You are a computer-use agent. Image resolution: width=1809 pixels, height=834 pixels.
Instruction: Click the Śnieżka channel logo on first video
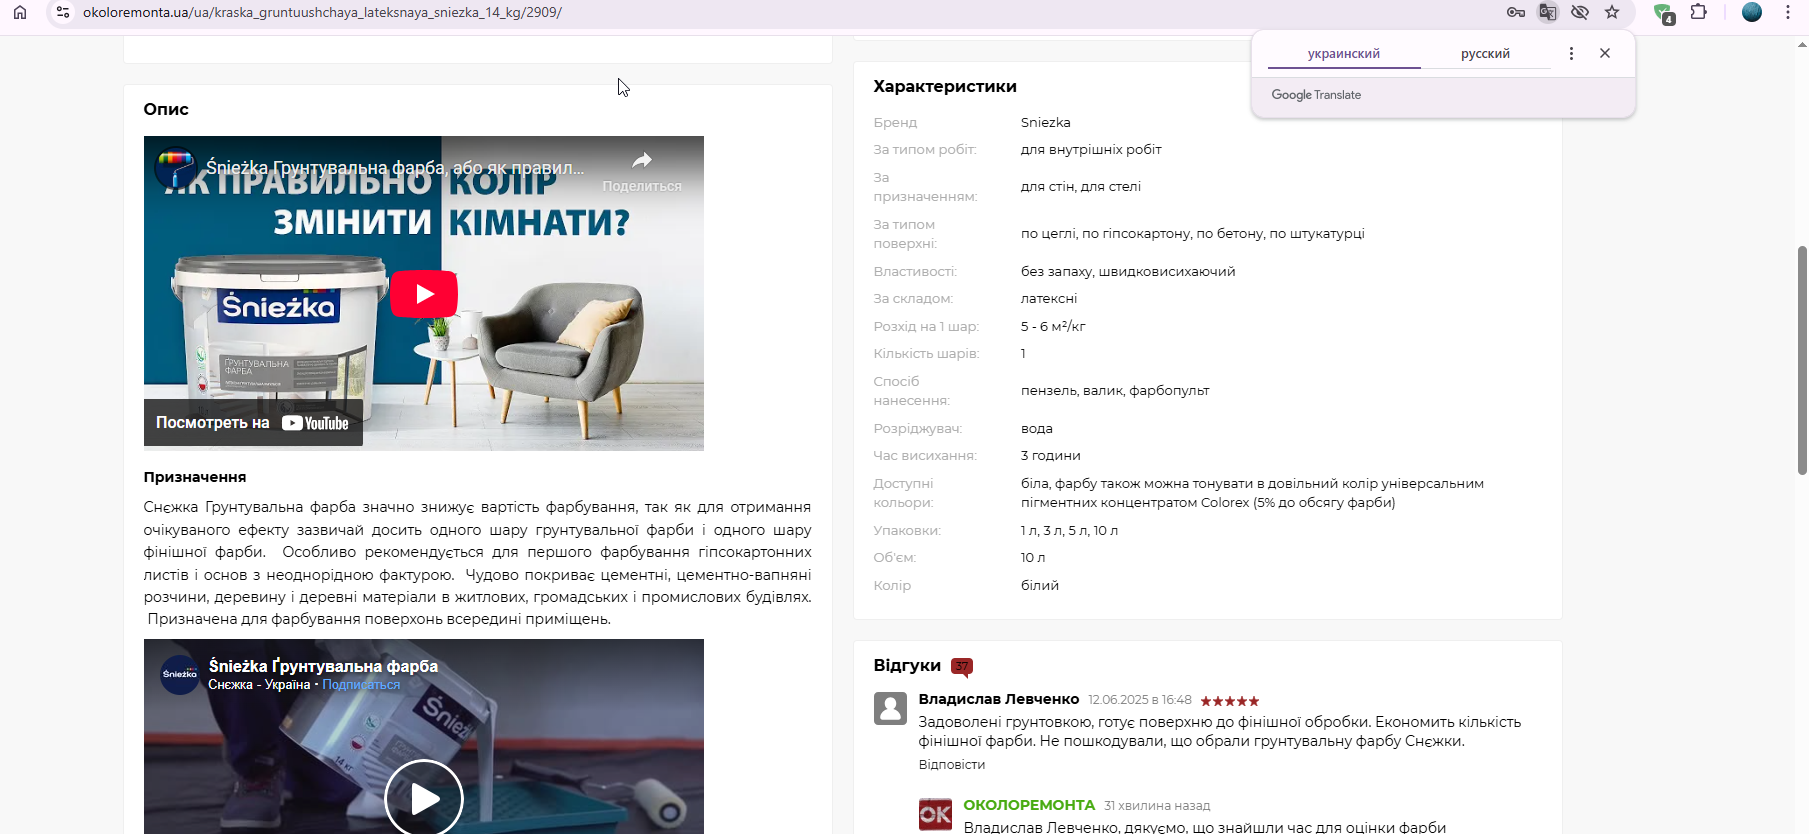click(176, 168)
